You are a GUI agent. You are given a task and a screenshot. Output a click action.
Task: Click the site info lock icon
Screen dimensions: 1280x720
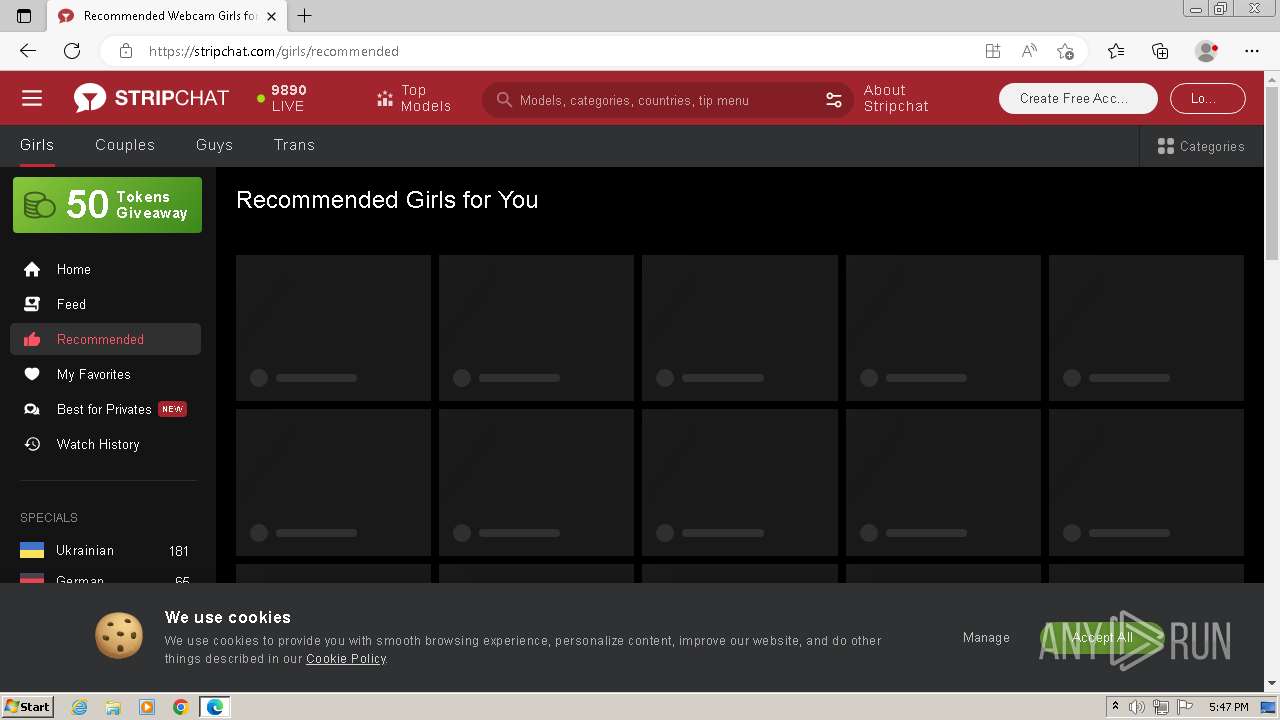125,51
